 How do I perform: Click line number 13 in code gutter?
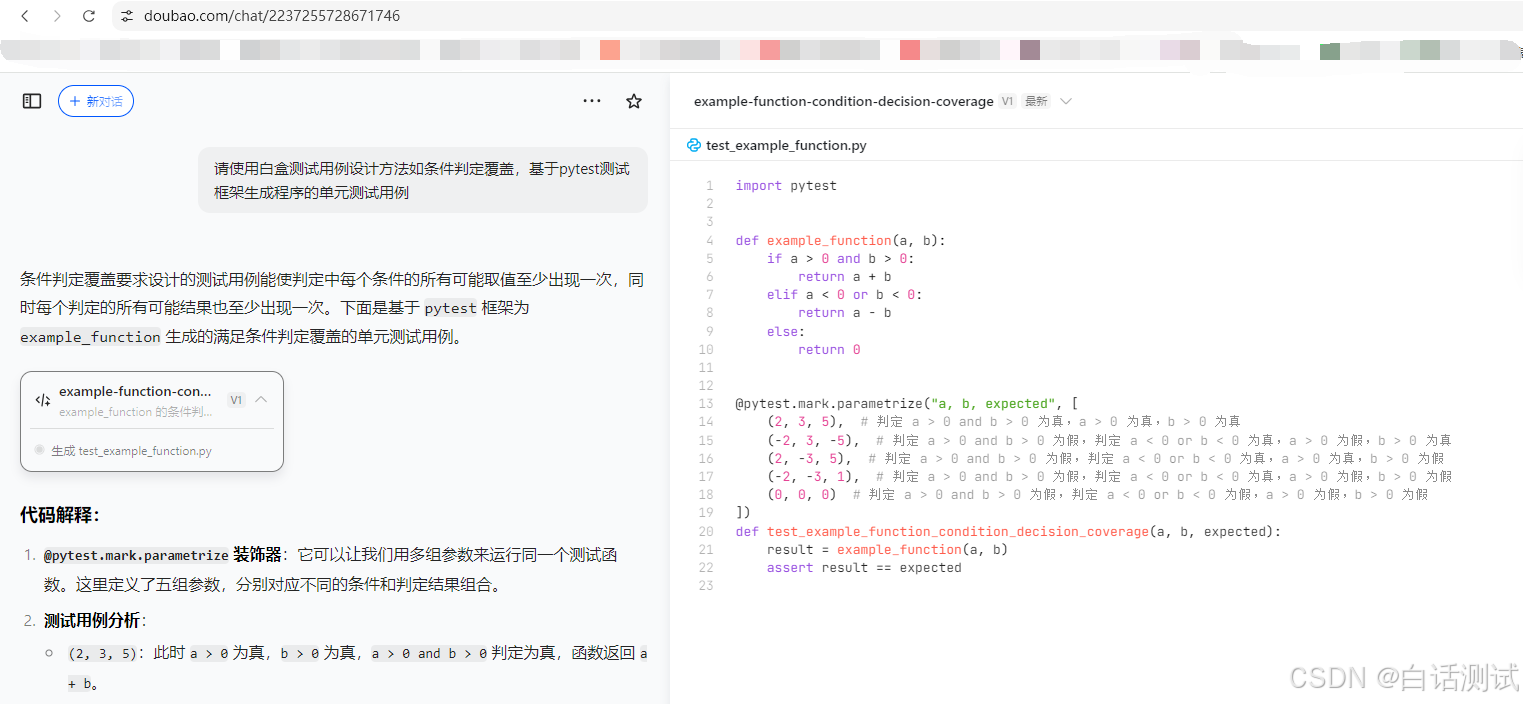tap(707, 404)
